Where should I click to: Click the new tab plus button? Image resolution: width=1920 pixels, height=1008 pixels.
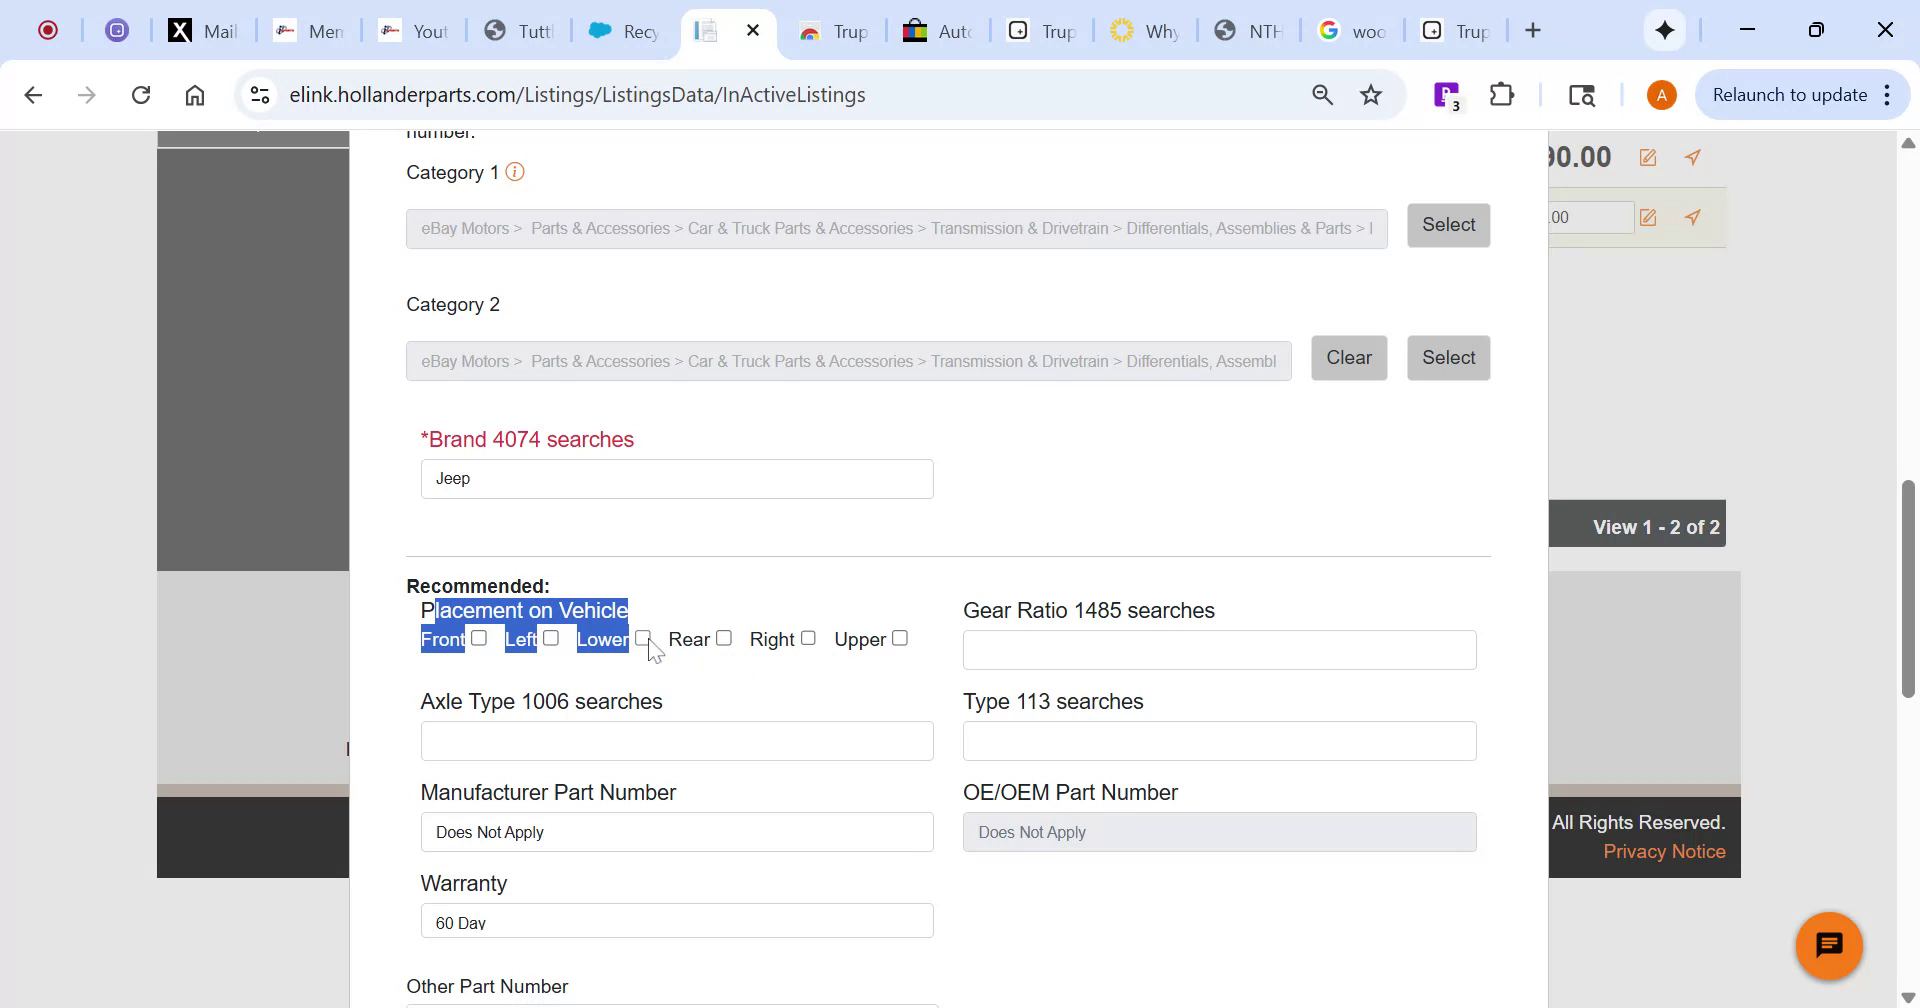1533,30
